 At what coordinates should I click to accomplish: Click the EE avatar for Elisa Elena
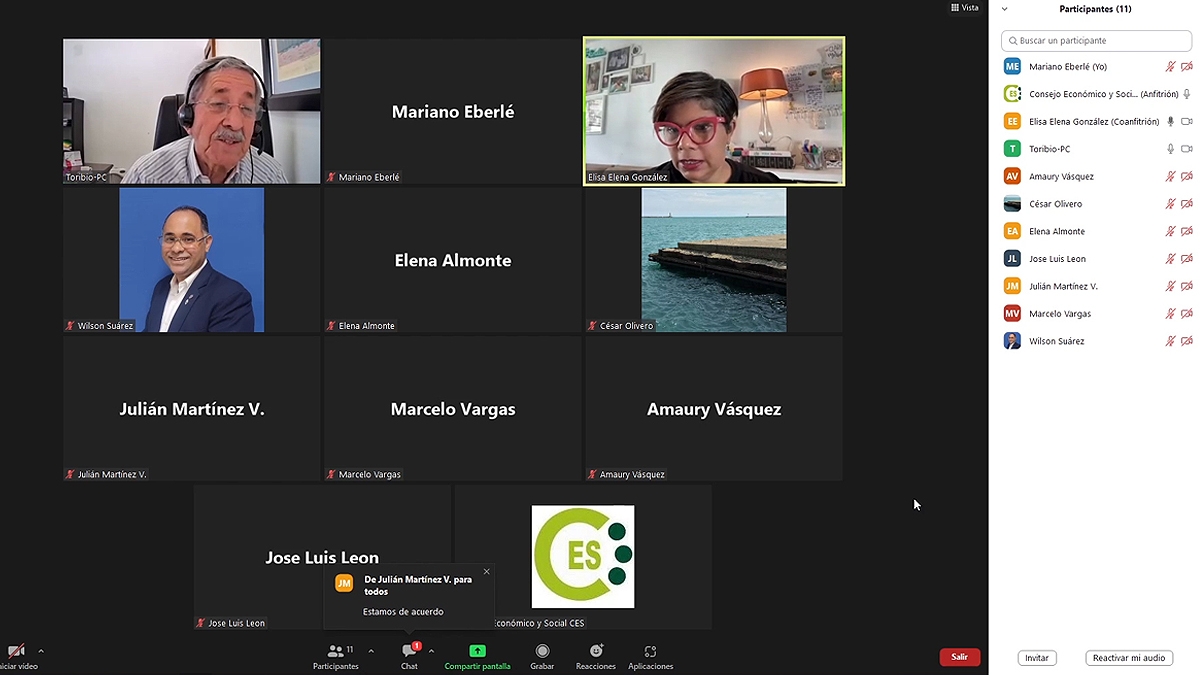coord(1012,121)
